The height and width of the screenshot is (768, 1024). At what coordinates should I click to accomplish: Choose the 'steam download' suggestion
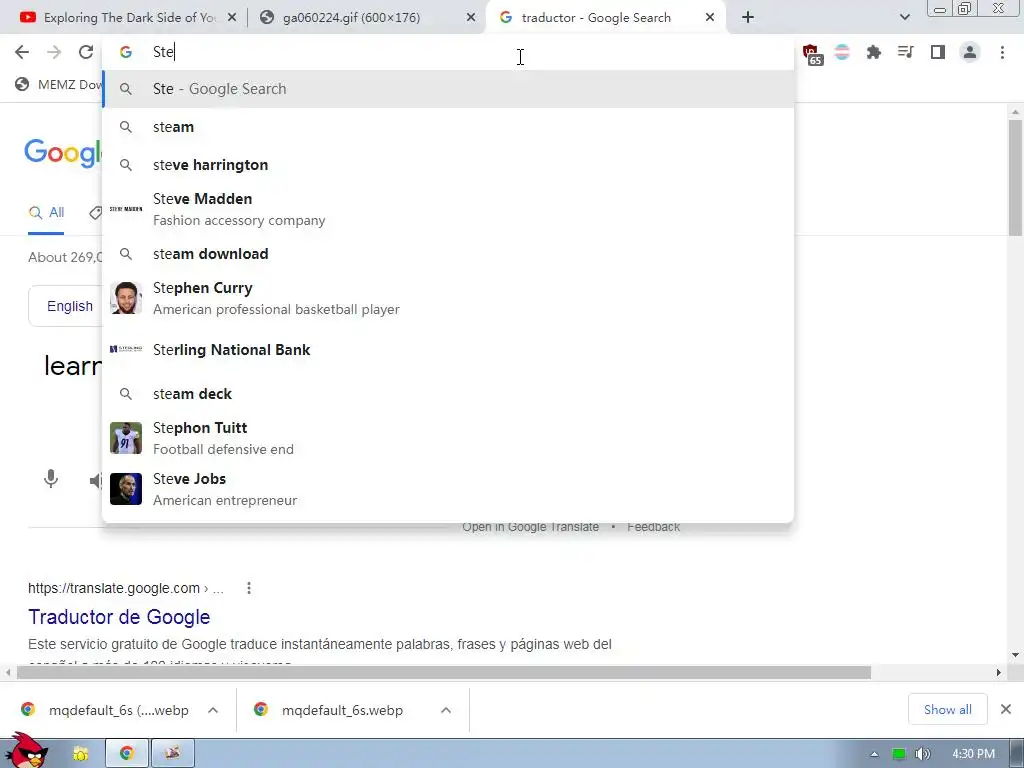pyautogui.click(x=448, y=254)
